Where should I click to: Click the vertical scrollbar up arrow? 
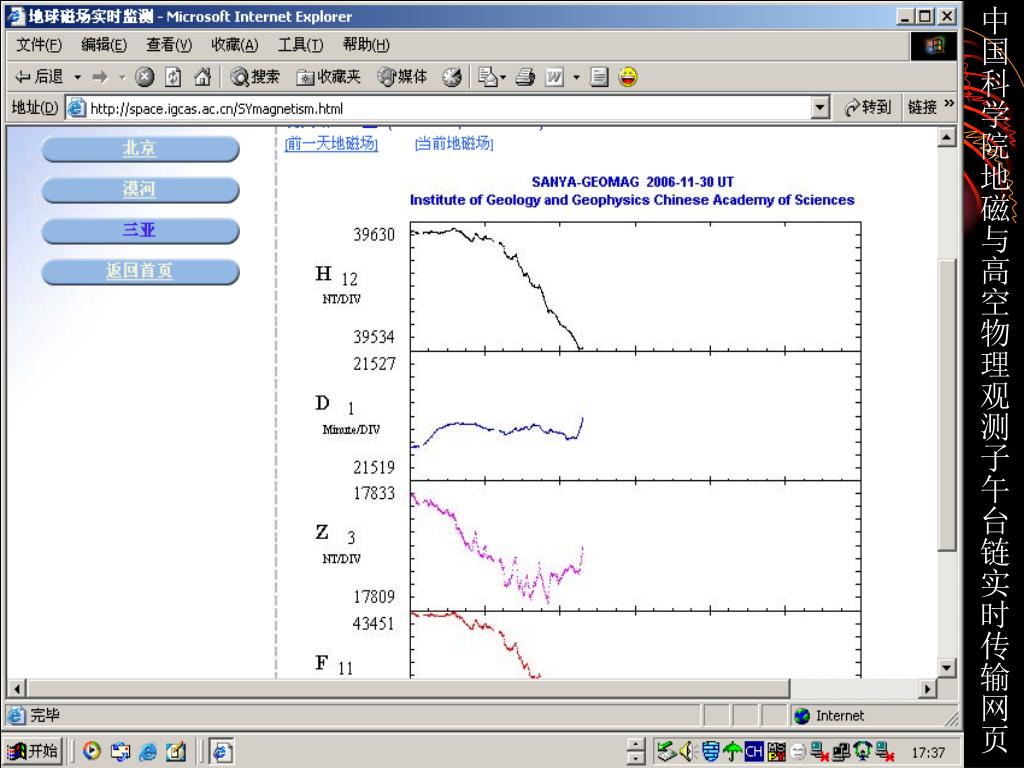coord(947,137)
